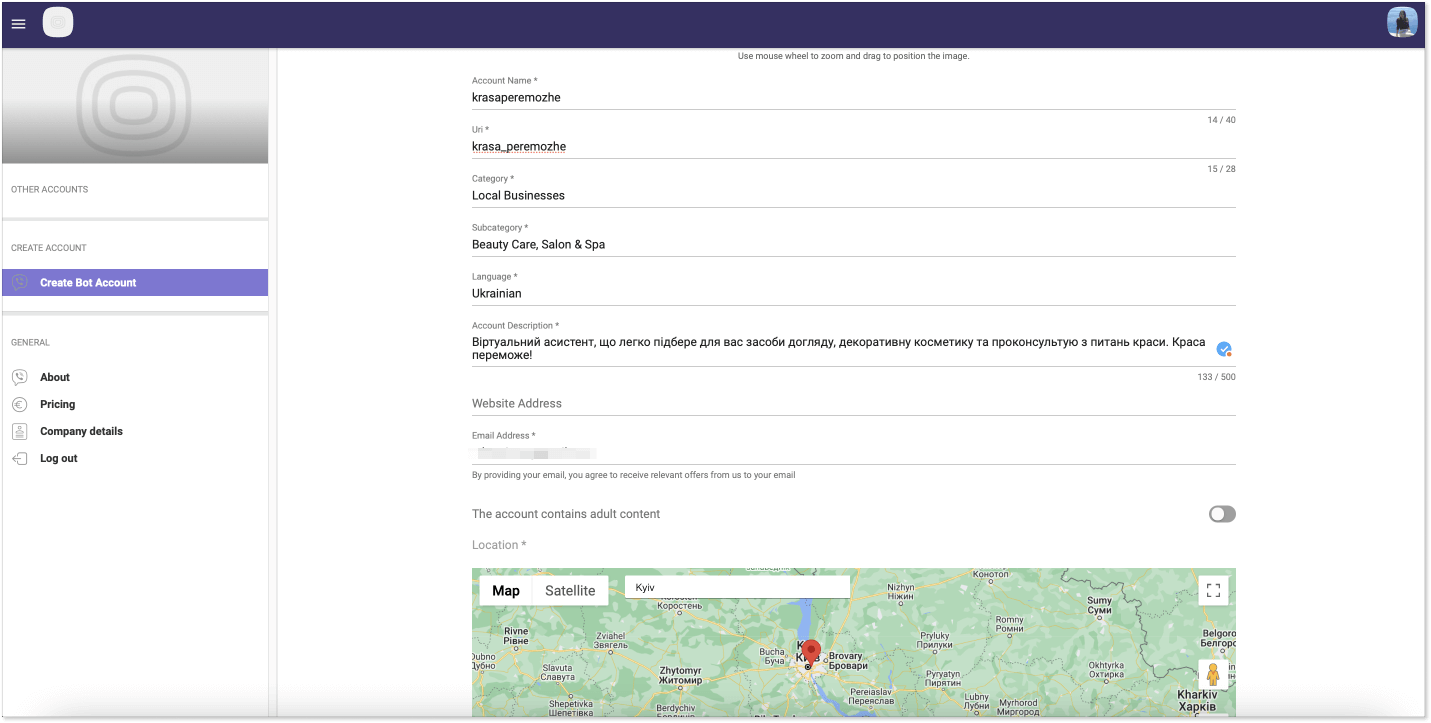Click the Uri input field
This screenshot has height=723, width=1431.
coord(853,147)
